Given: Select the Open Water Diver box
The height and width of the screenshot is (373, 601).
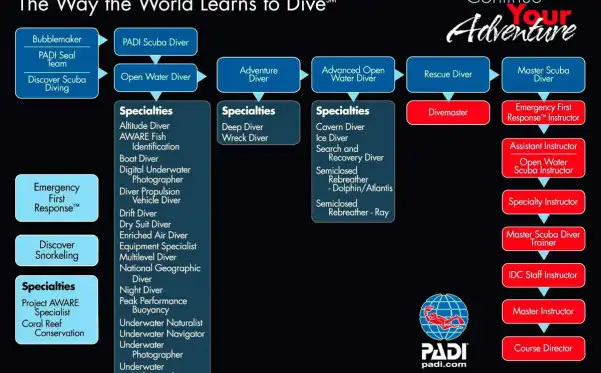Looking at the screenshot, I should [156, 77].
